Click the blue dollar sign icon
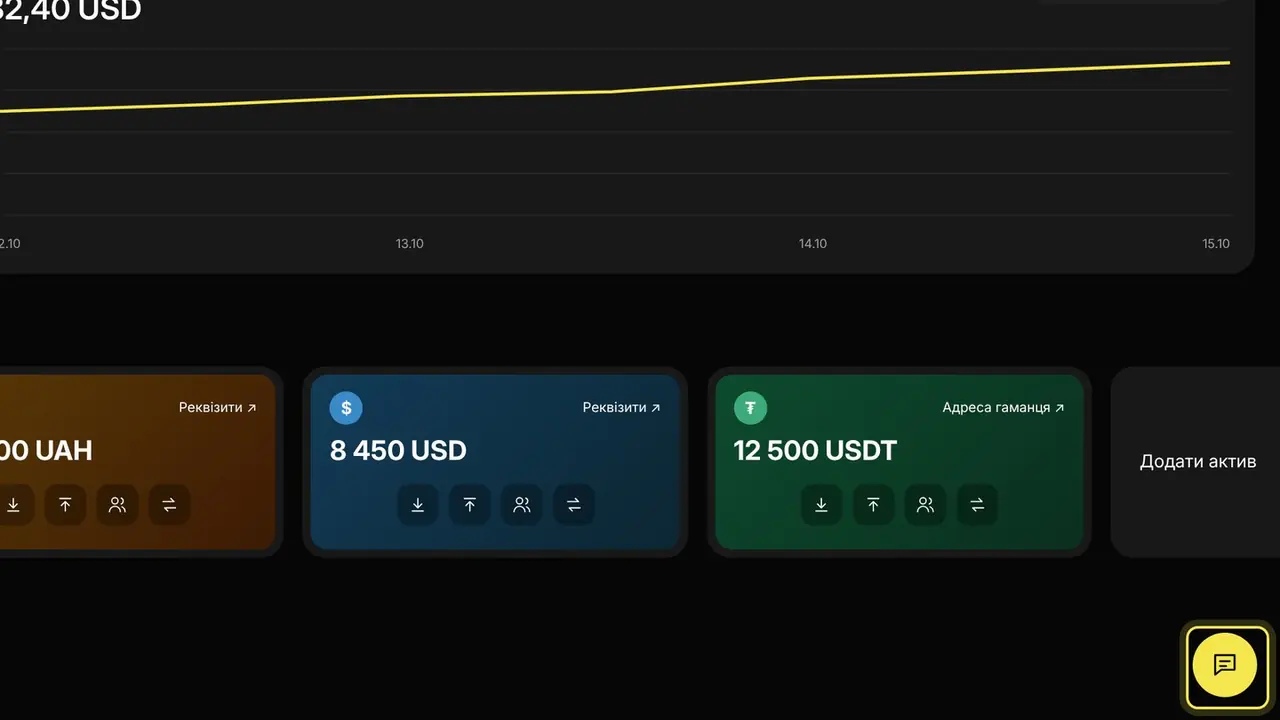Screen dimensions: 1280x720 coord(346,408)
